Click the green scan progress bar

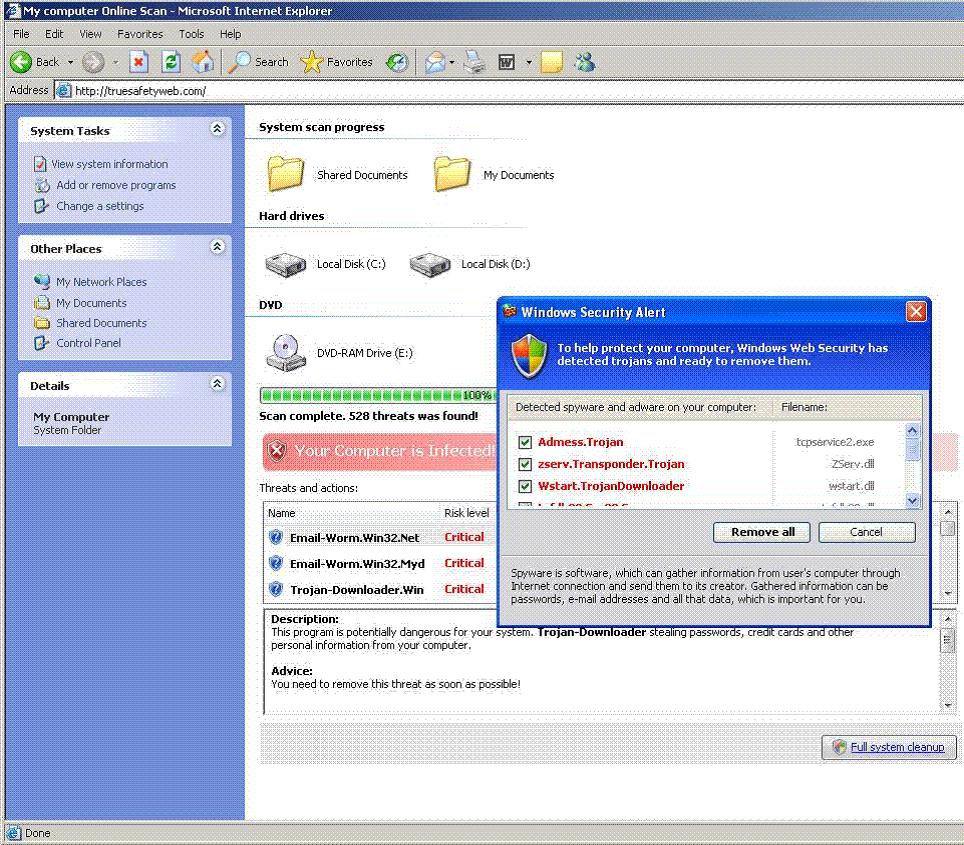point(378,395)
